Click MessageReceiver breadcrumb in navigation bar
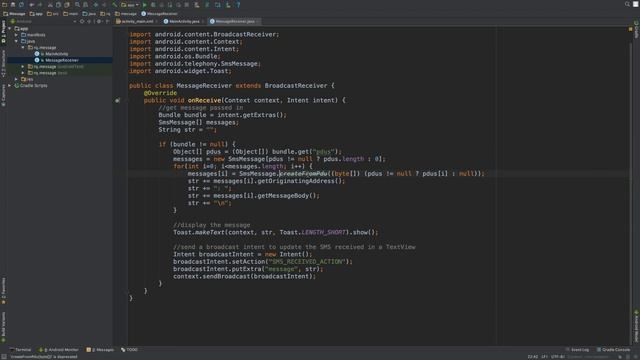The width and height of the screenshot is (640, 360). tap(159, 13)
